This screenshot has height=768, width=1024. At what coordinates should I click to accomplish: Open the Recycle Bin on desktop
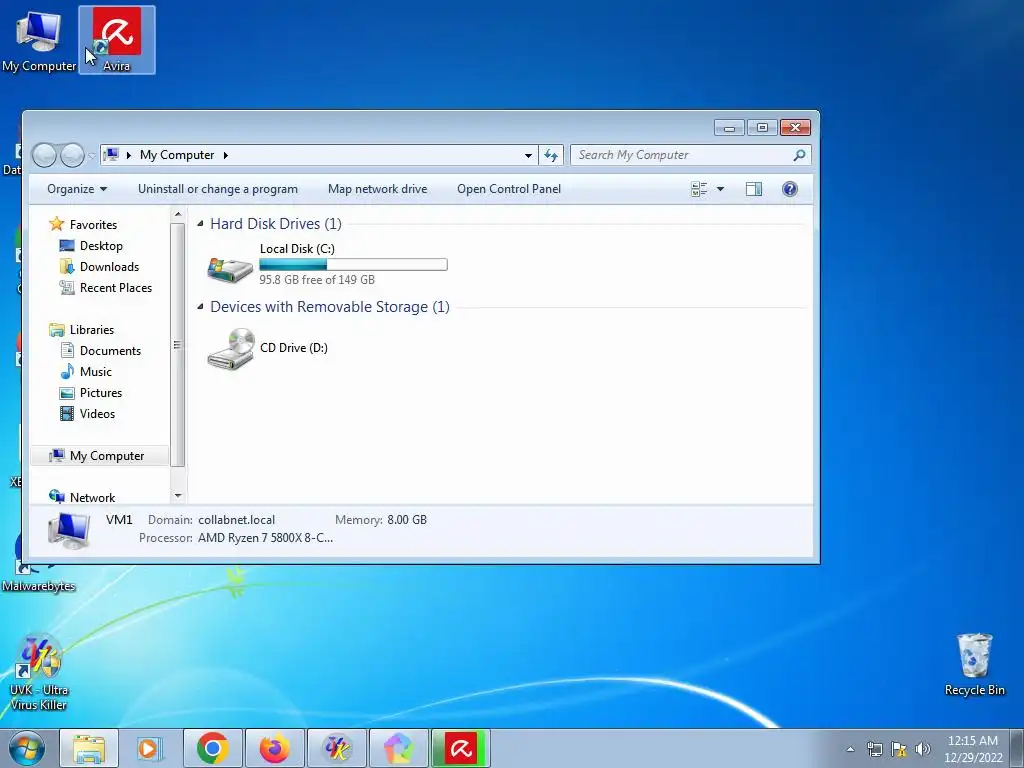point(974,664)
